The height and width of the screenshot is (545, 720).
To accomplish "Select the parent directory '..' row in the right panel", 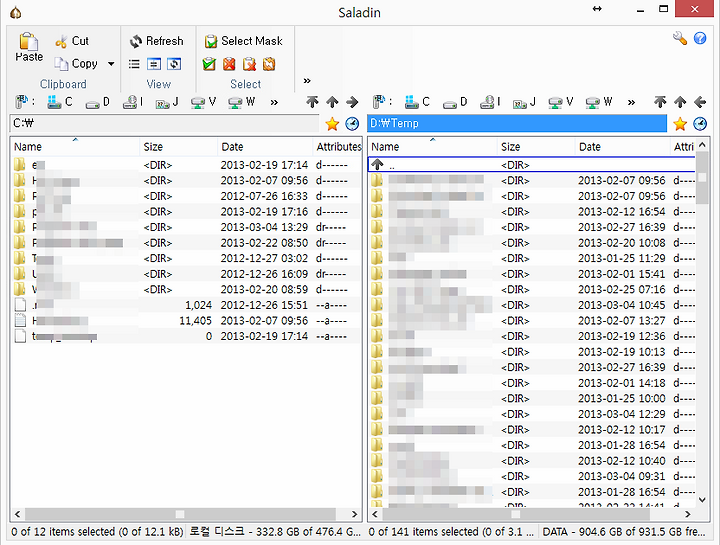I will (x=532, y=165).
